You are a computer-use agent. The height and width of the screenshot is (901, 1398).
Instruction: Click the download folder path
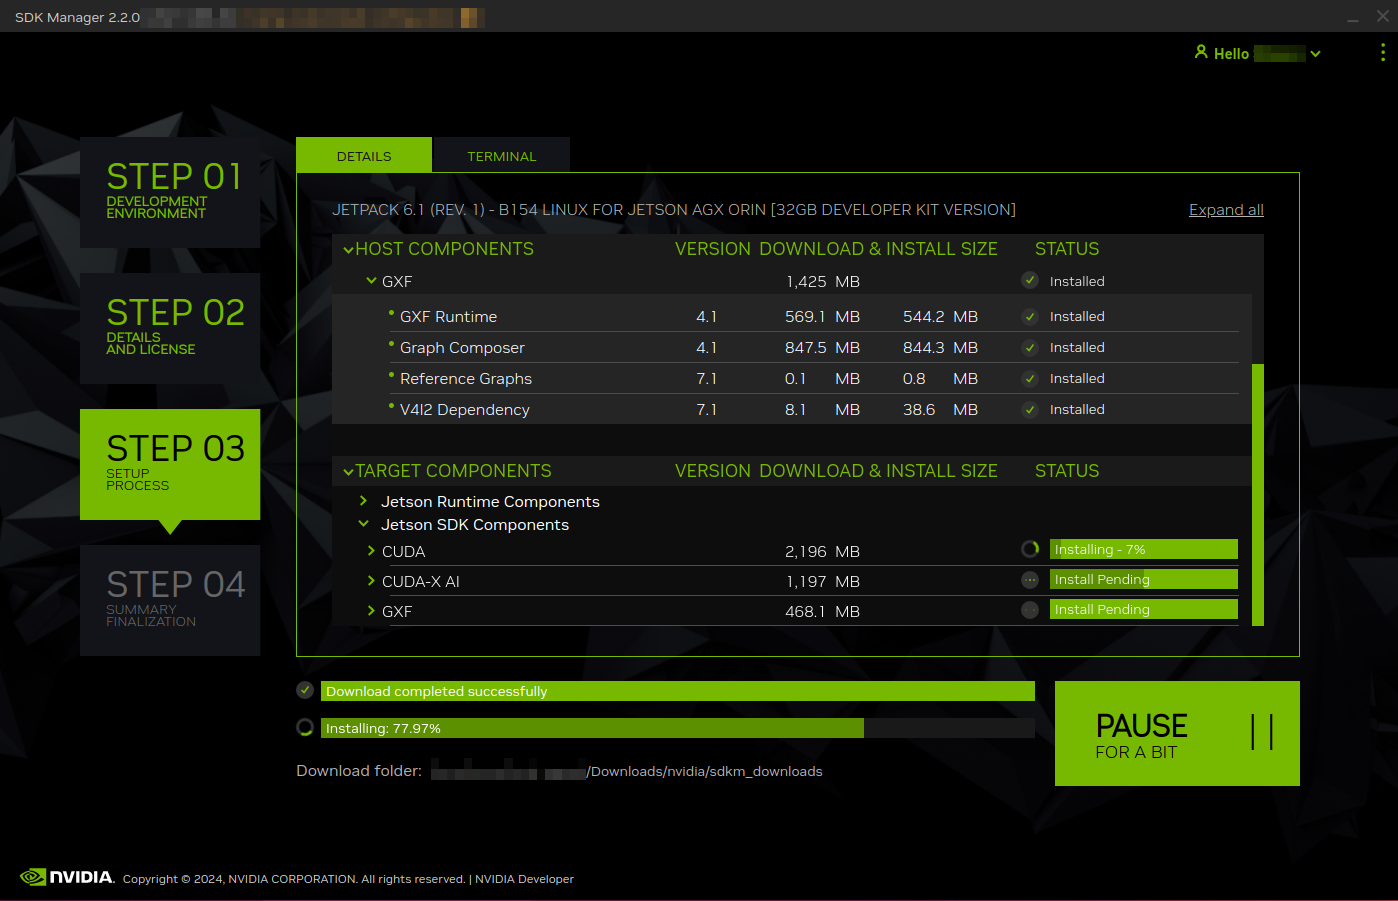click(x=627, y=771)
